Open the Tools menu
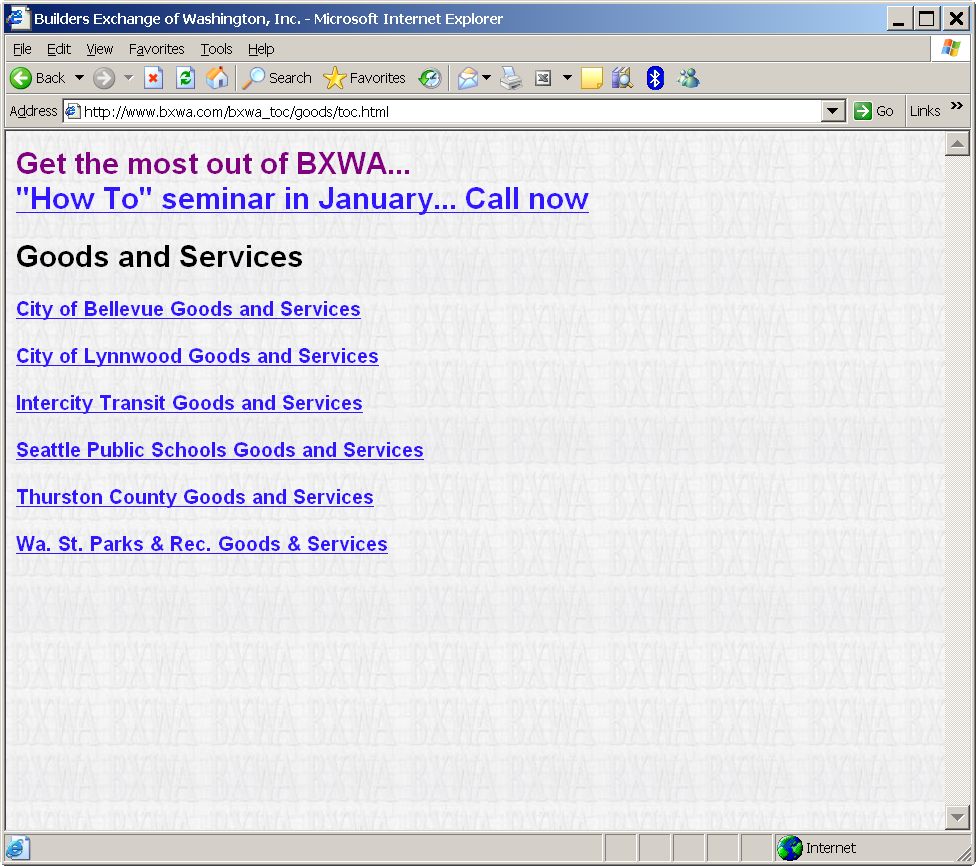 (216, 49)
